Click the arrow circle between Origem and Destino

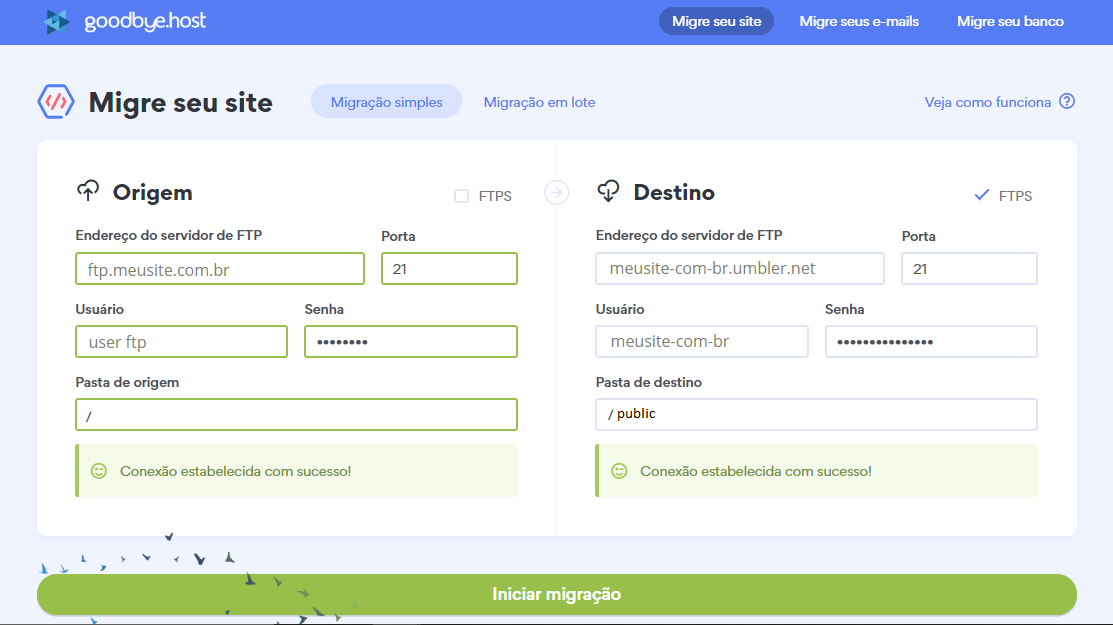click(556, 192)
